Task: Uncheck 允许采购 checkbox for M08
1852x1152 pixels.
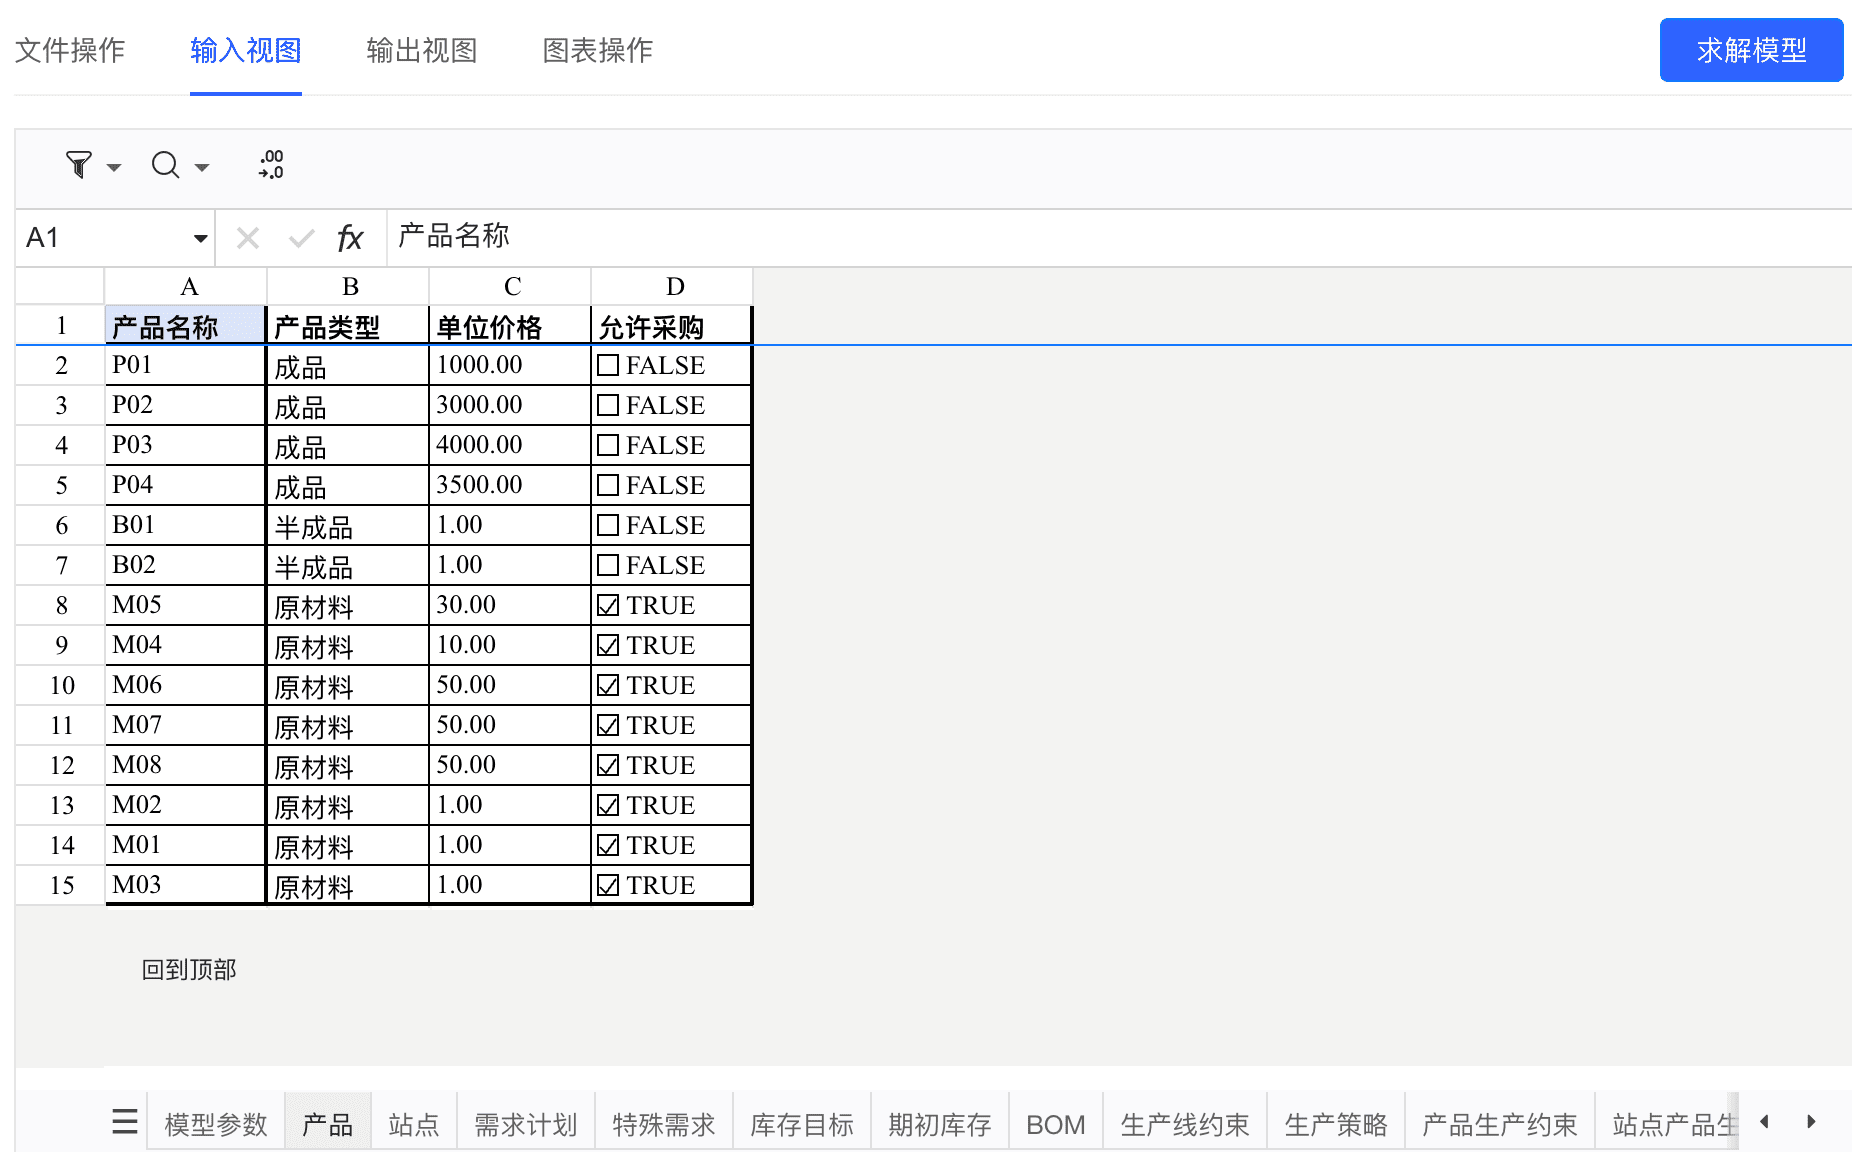Action: click(608, 765)
